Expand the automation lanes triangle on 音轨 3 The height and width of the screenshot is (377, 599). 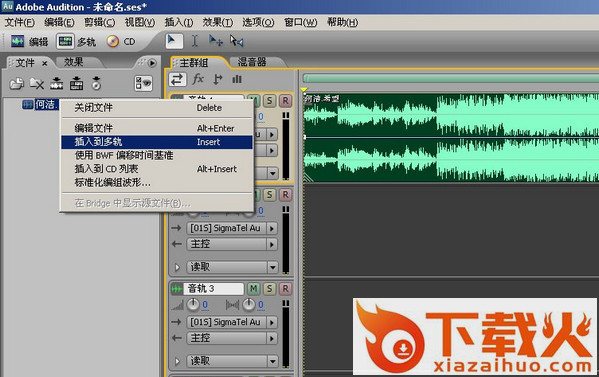pyautogui.click(x=177, y=361)
